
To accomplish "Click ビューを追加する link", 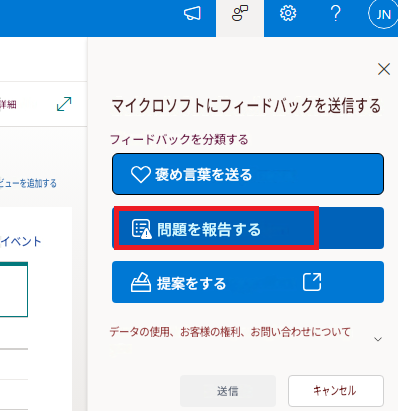I will pyautogui.click(x=28, y=183).
